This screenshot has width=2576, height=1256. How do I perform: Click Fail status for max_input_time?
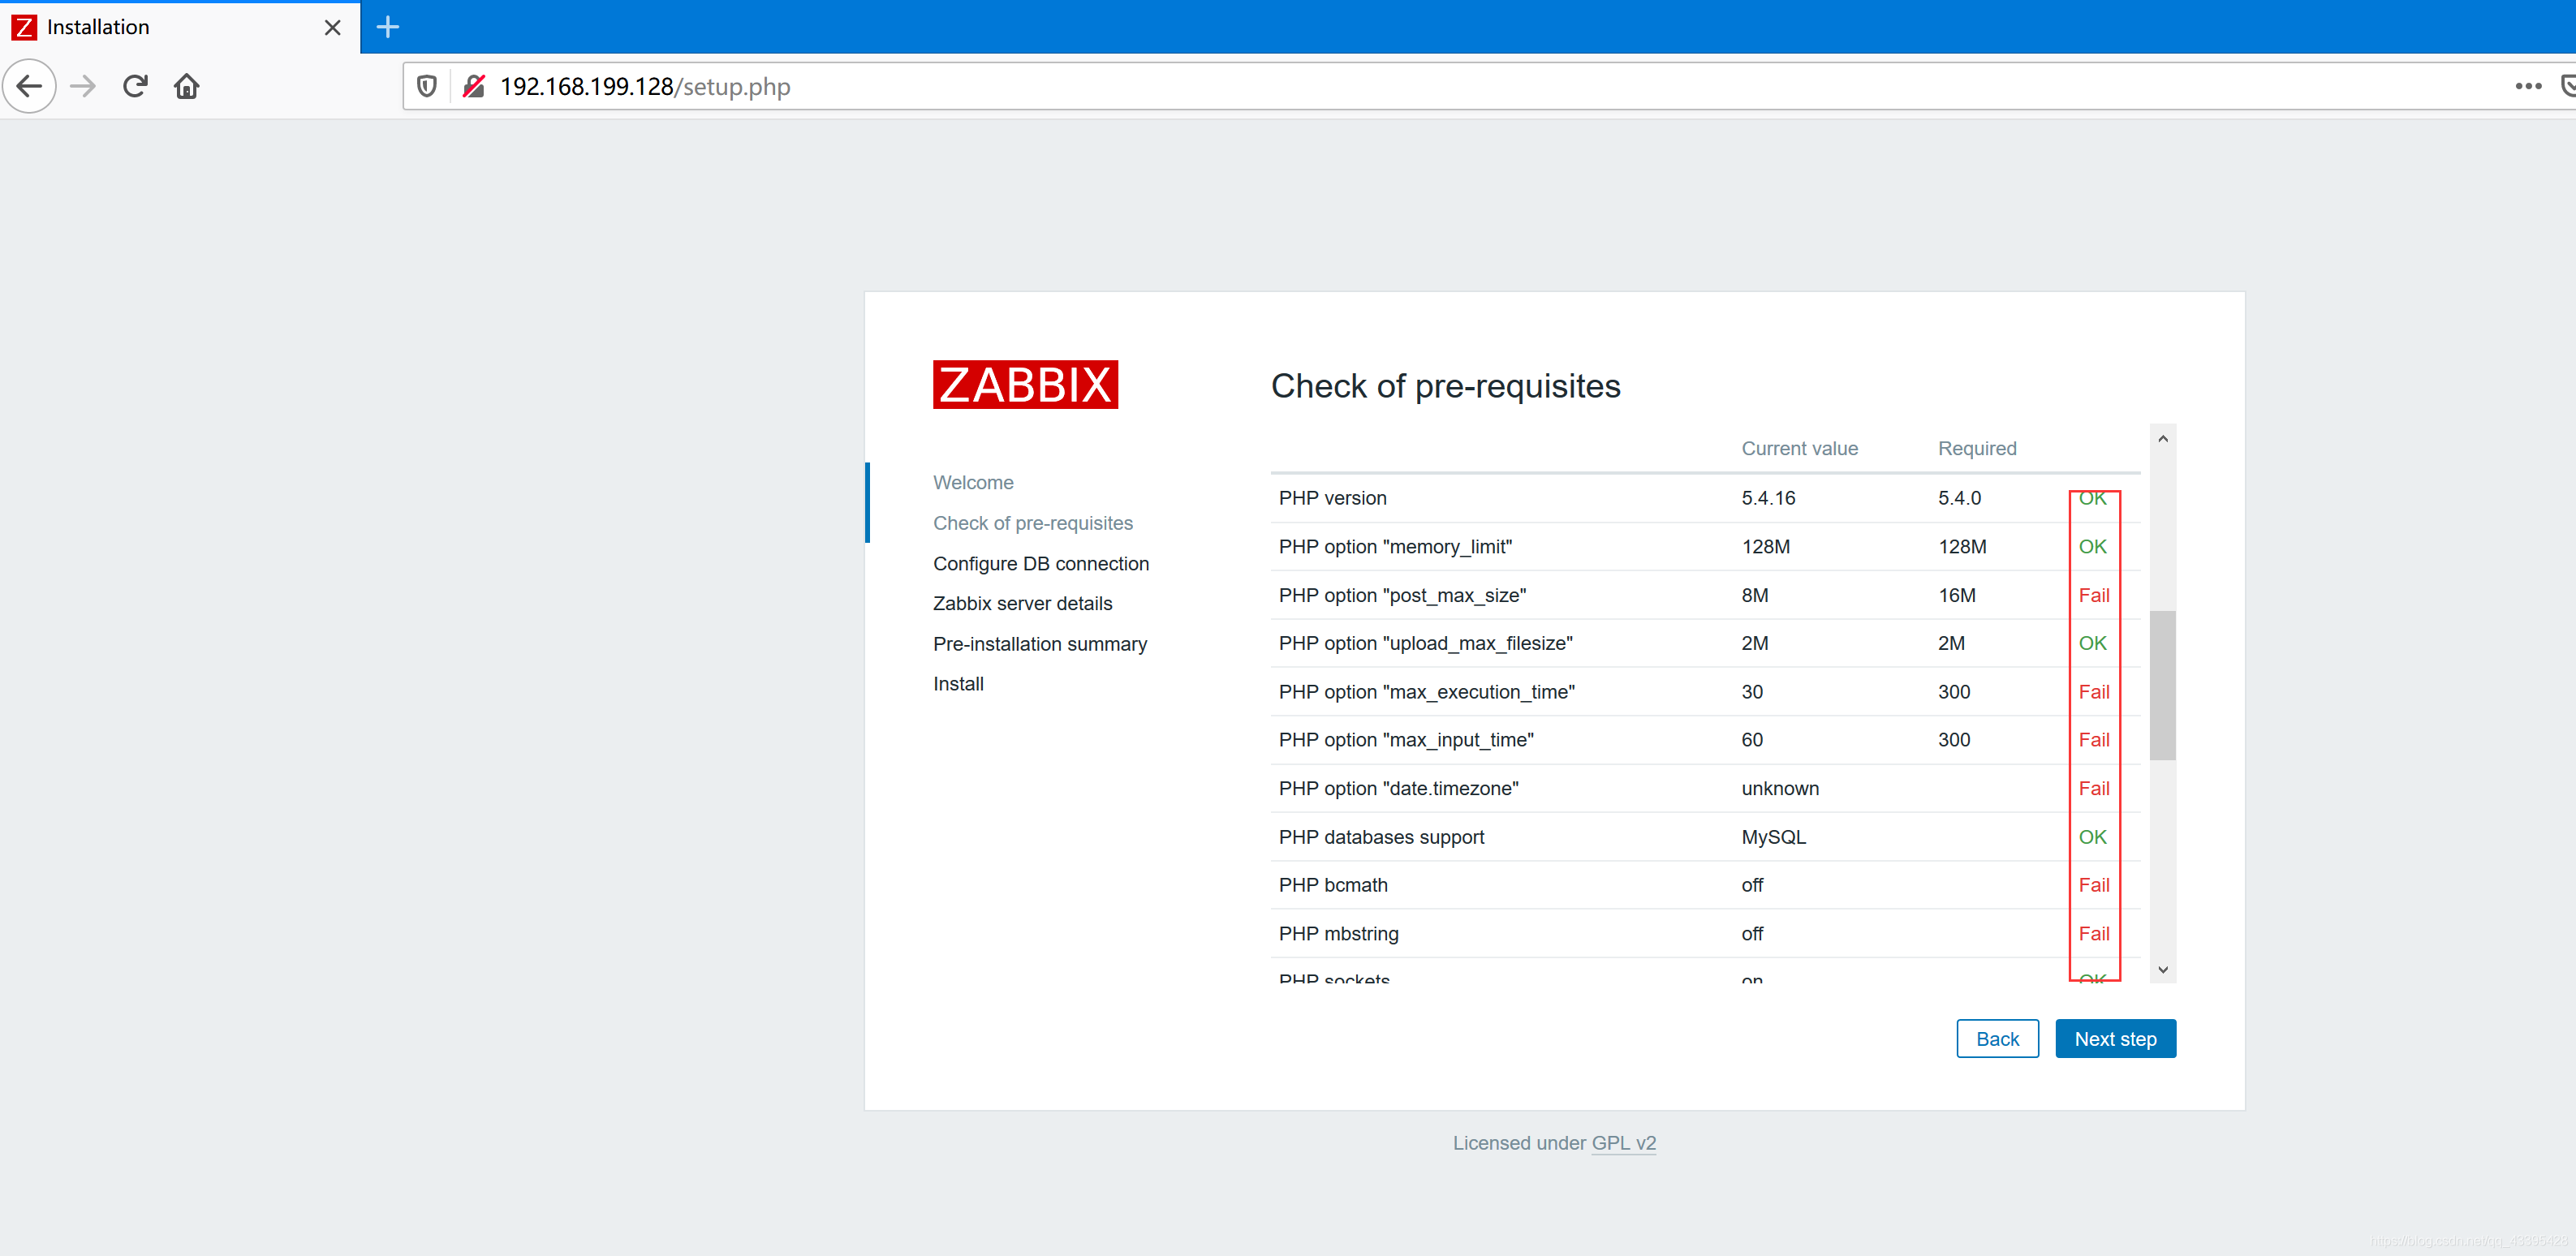pyautogui.click(x=2093, y=740)
